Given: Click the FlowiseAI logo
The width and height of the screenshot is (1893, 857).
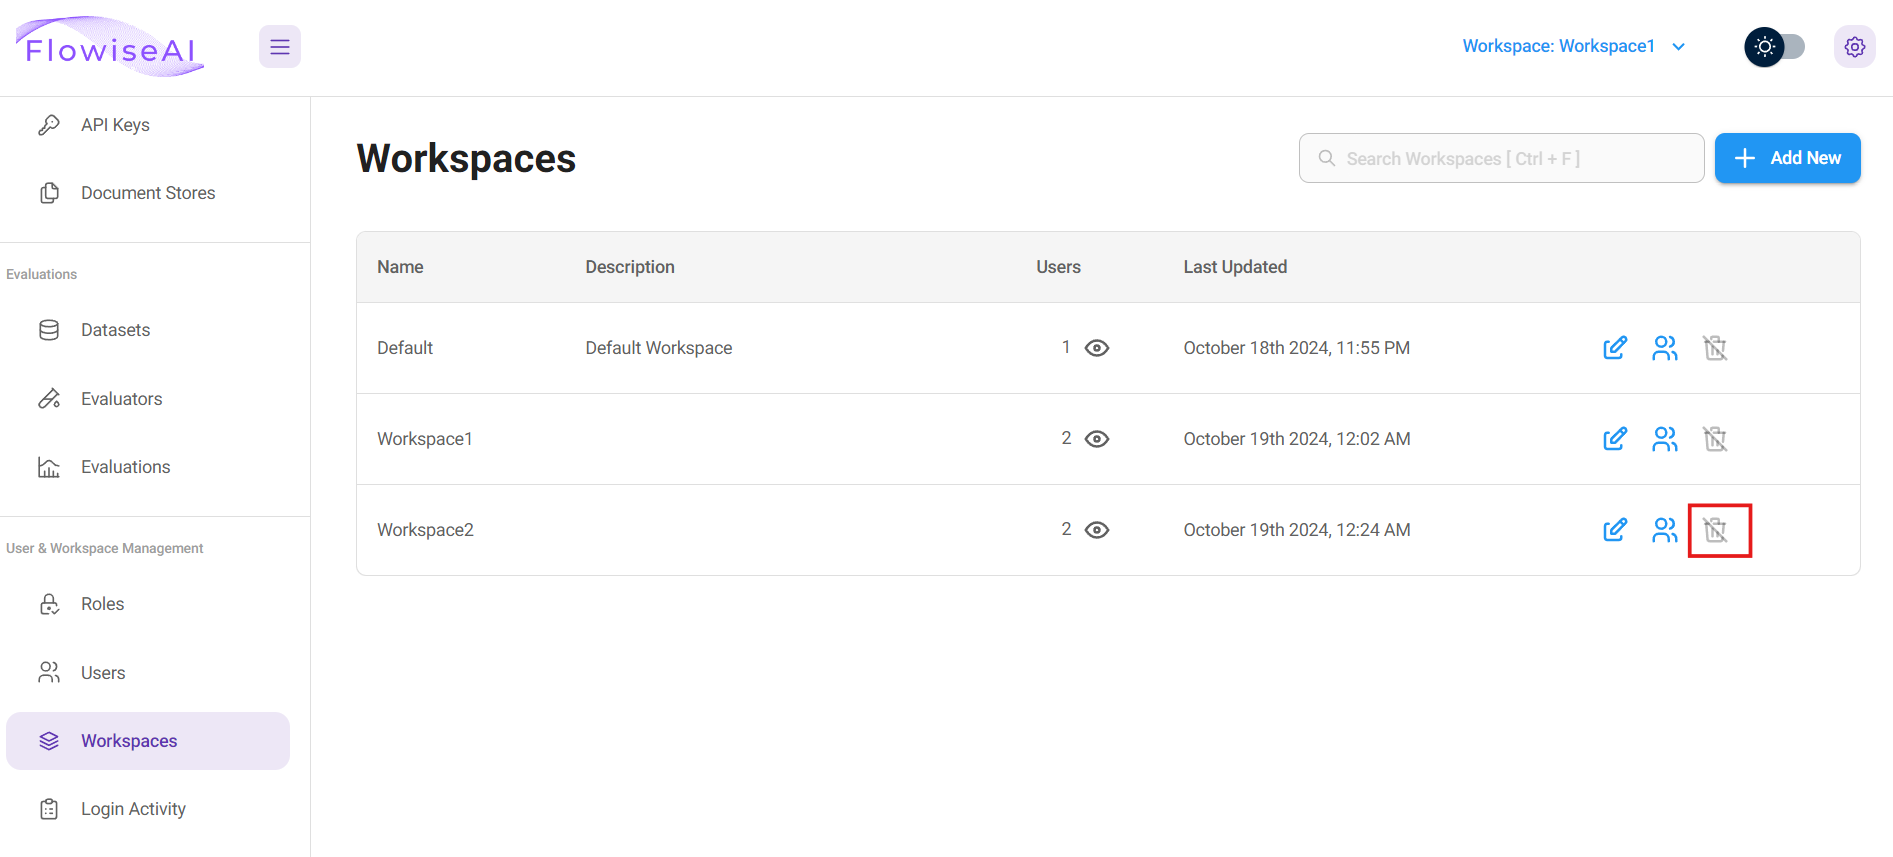Looking at the screenshot, I should tap(110, 47).
